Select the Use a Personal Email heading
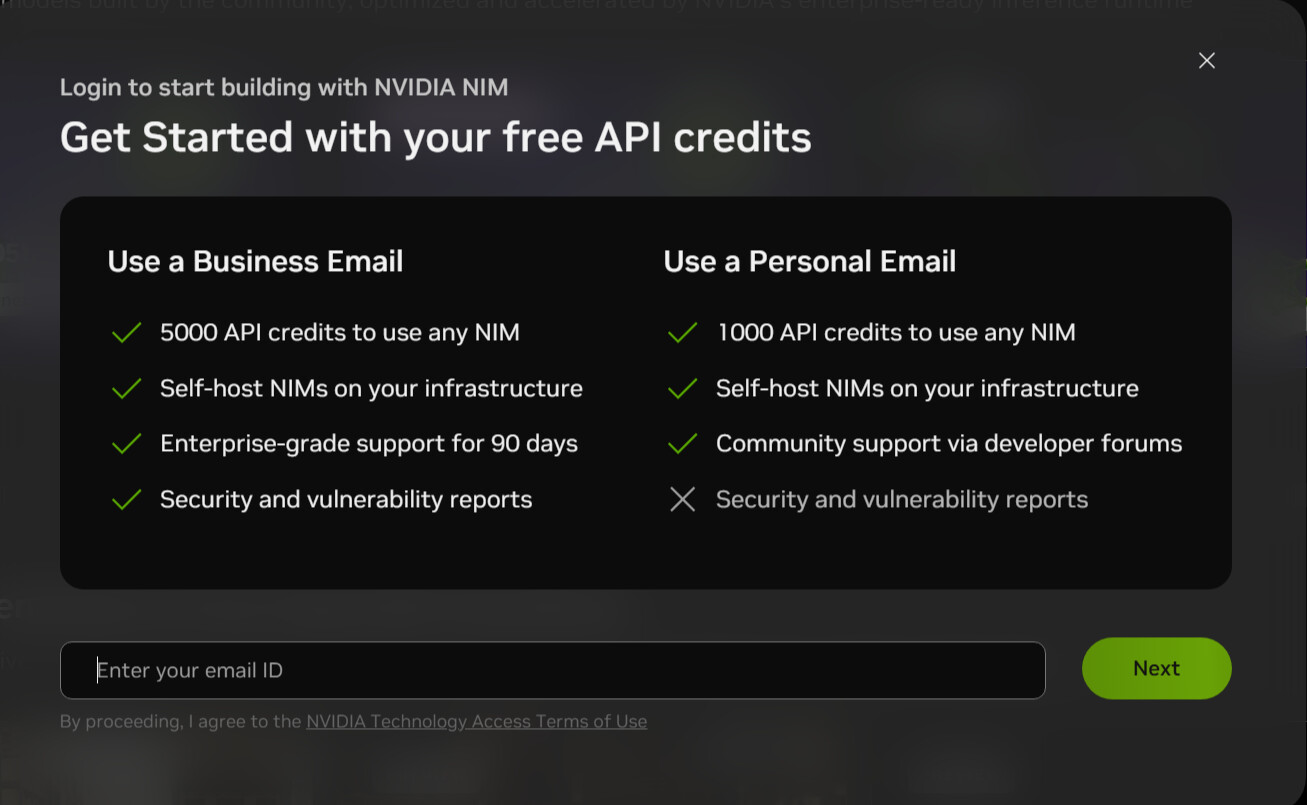This screenshot has width=1307, height=805. click(x=810, y=261)
